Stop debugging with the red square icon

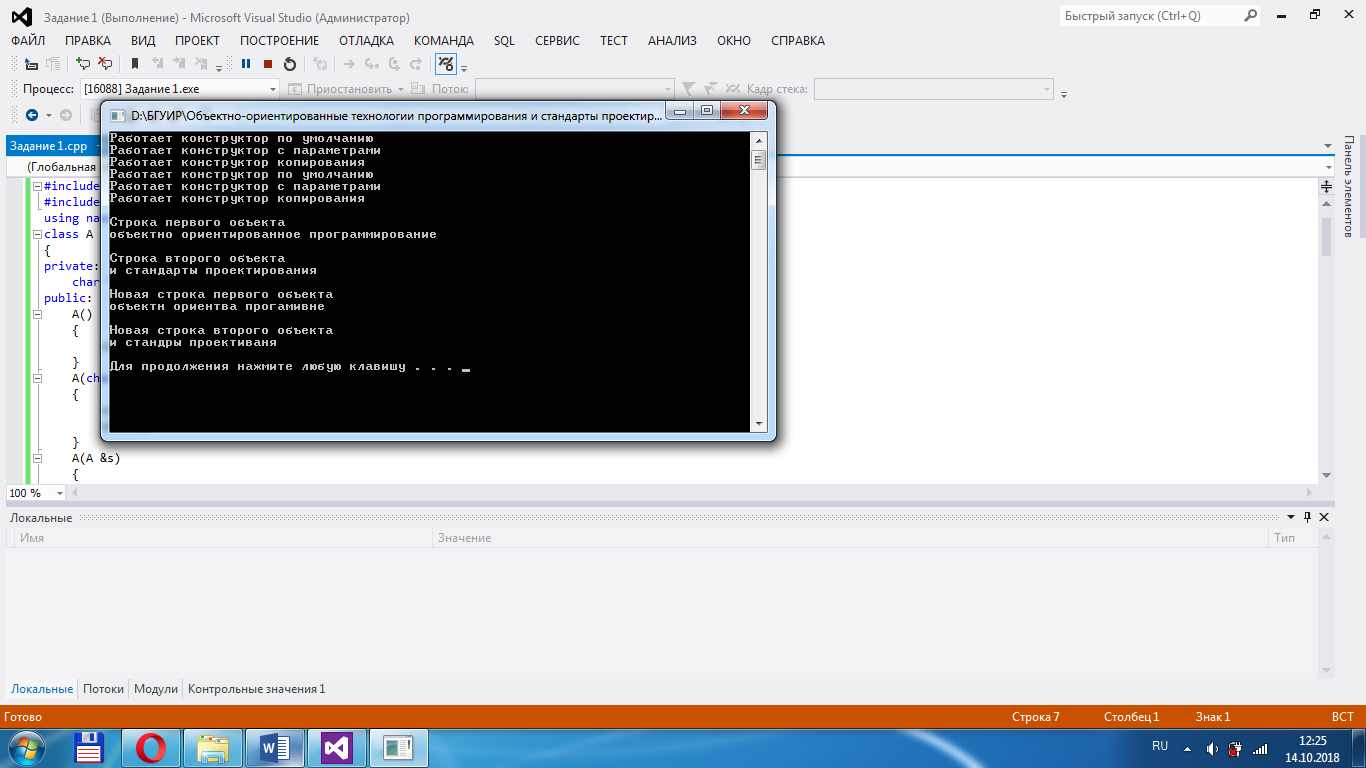[x=268, y=64]
